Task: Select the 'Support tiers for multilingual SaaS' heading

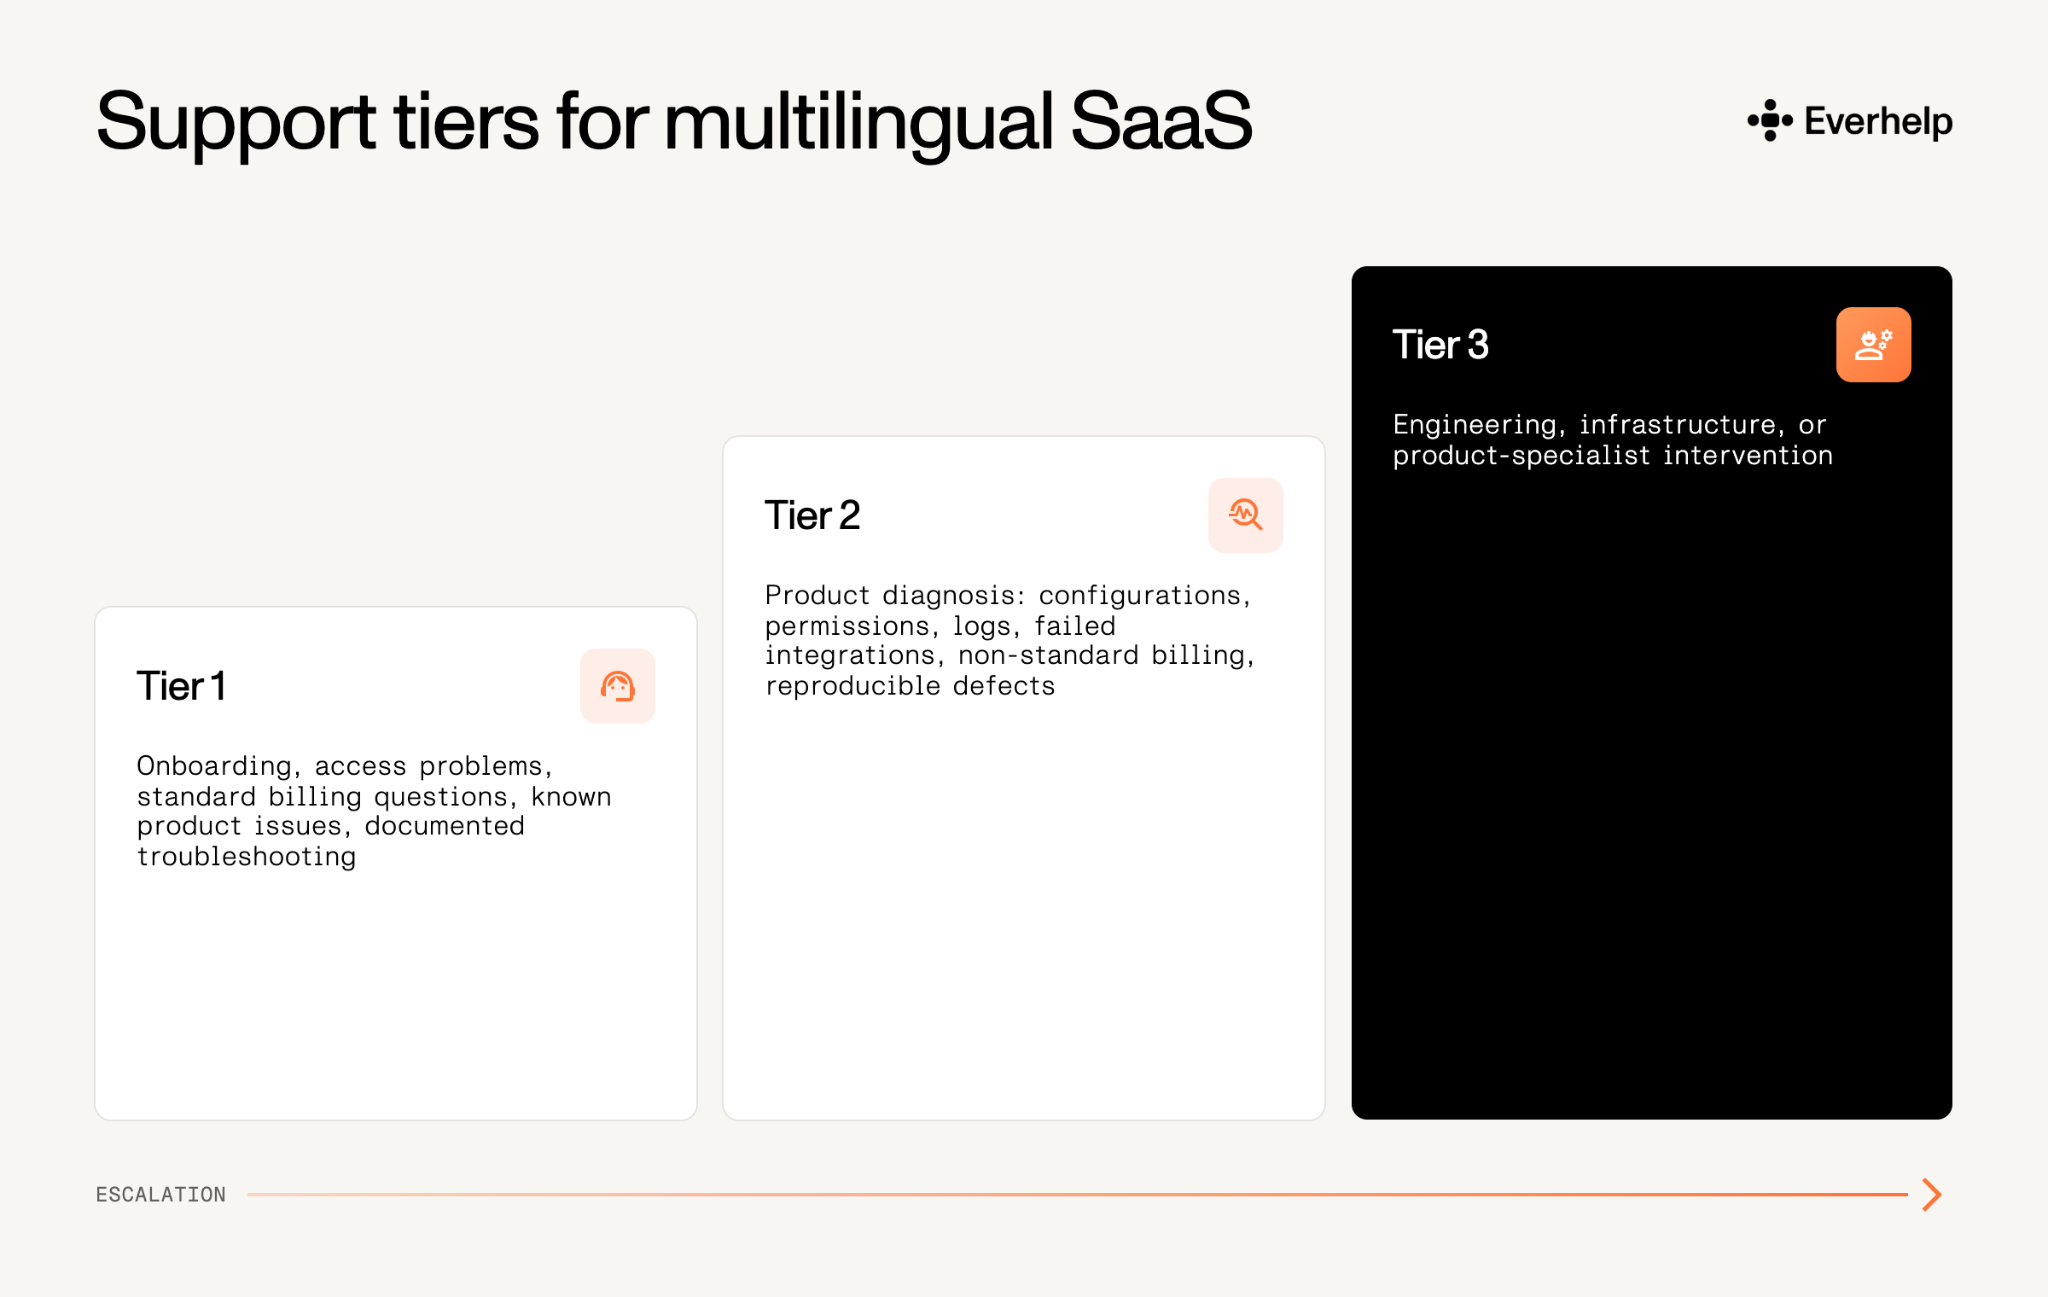Action: (674, 122)
